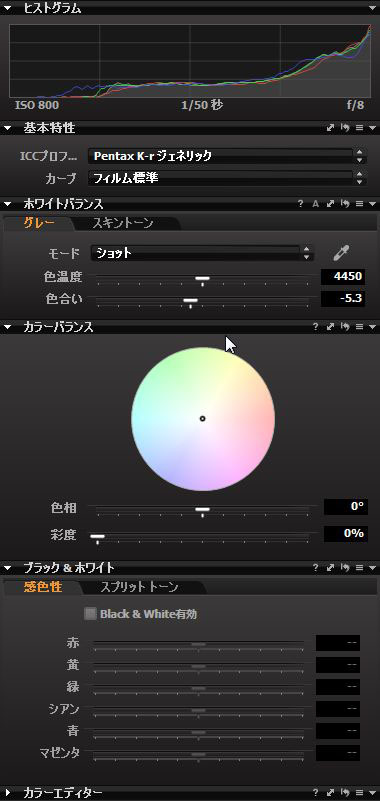Click the 色温度 slider handle

click(202, 279)
